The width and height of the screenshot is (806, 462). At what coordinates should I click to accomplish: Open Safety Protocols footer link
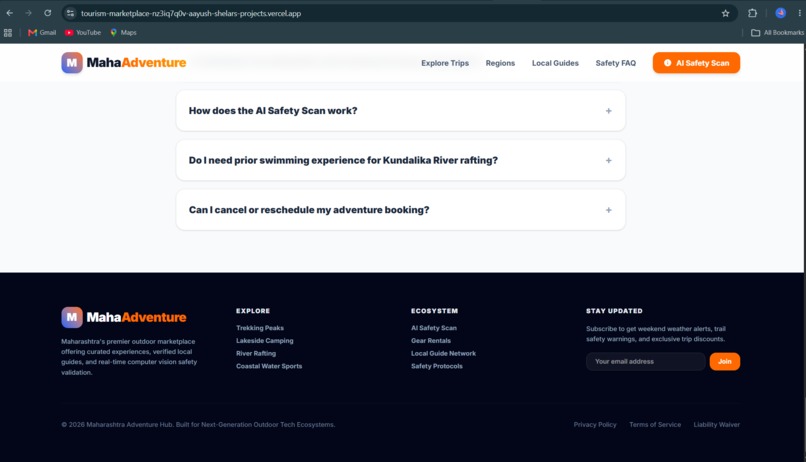tap(436, 366)
